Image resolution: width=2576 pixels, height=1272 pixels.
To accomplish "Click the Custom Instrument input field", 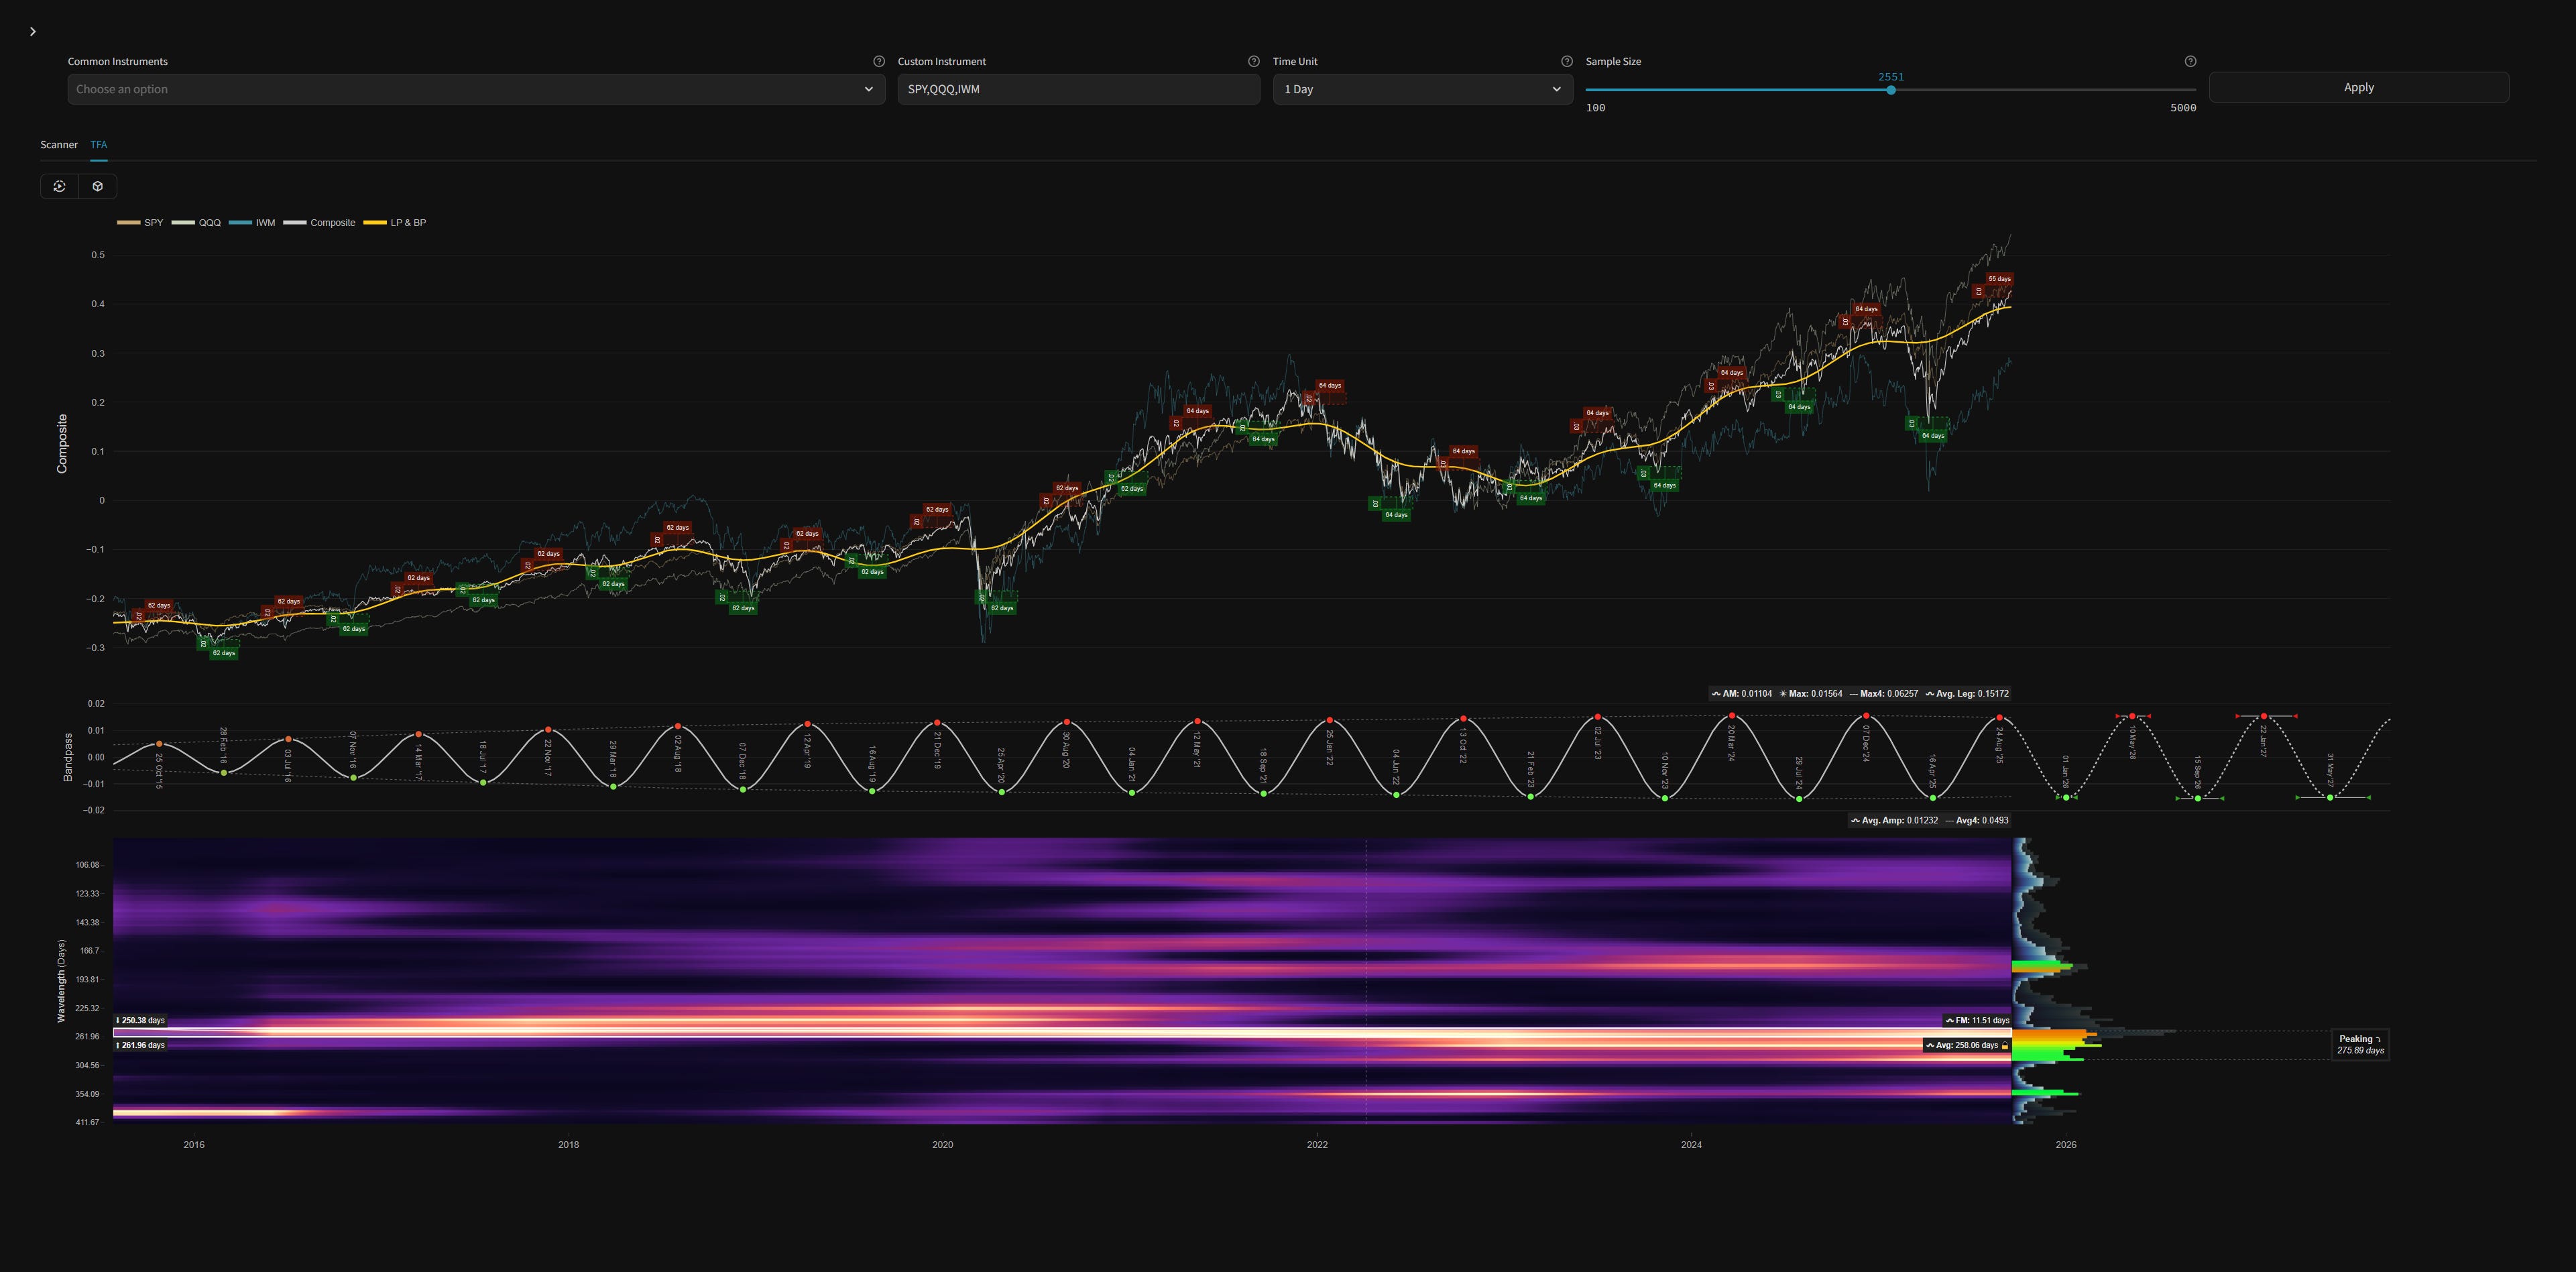I will click(x=1077, y=89).
